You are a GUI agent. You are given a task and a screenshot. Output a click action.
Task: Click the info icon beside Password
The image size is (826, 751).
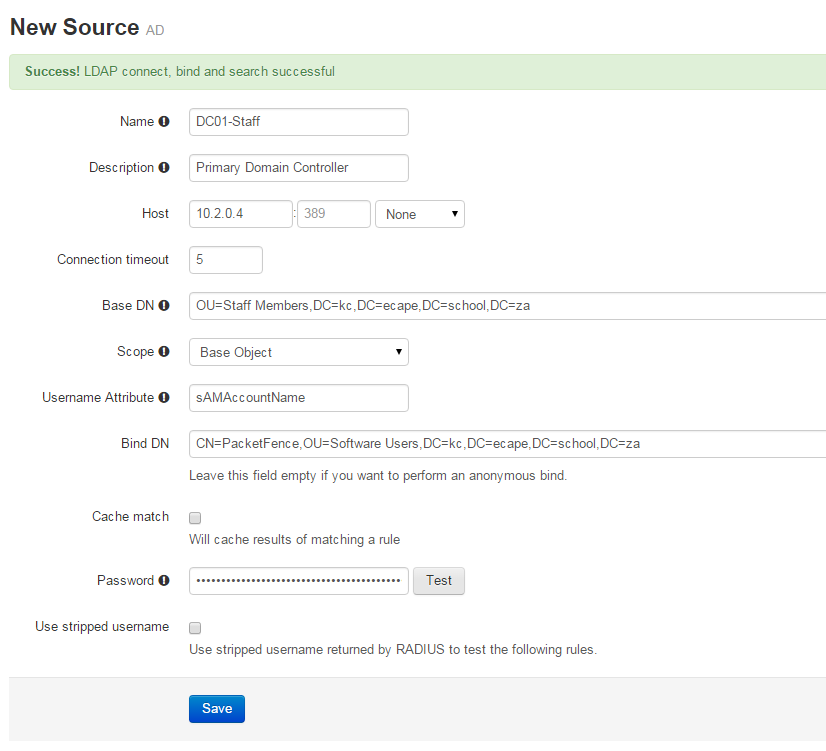[164, 581]
